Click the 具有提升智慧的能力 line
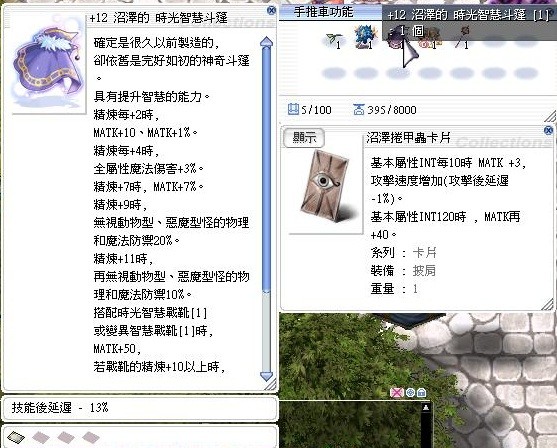This screenshot has height=448, width=557. point(152,96)
